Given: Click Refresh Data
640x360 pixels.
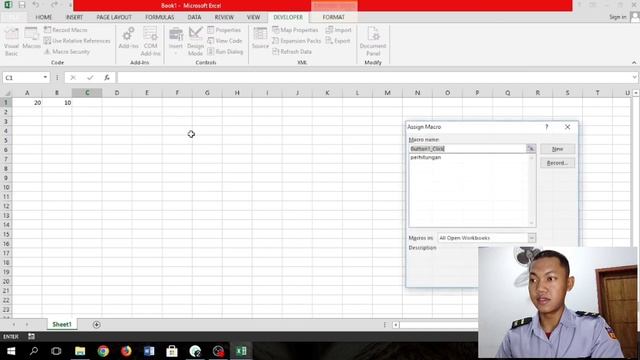Looking at the screenshot, I should tap(292, 51).
